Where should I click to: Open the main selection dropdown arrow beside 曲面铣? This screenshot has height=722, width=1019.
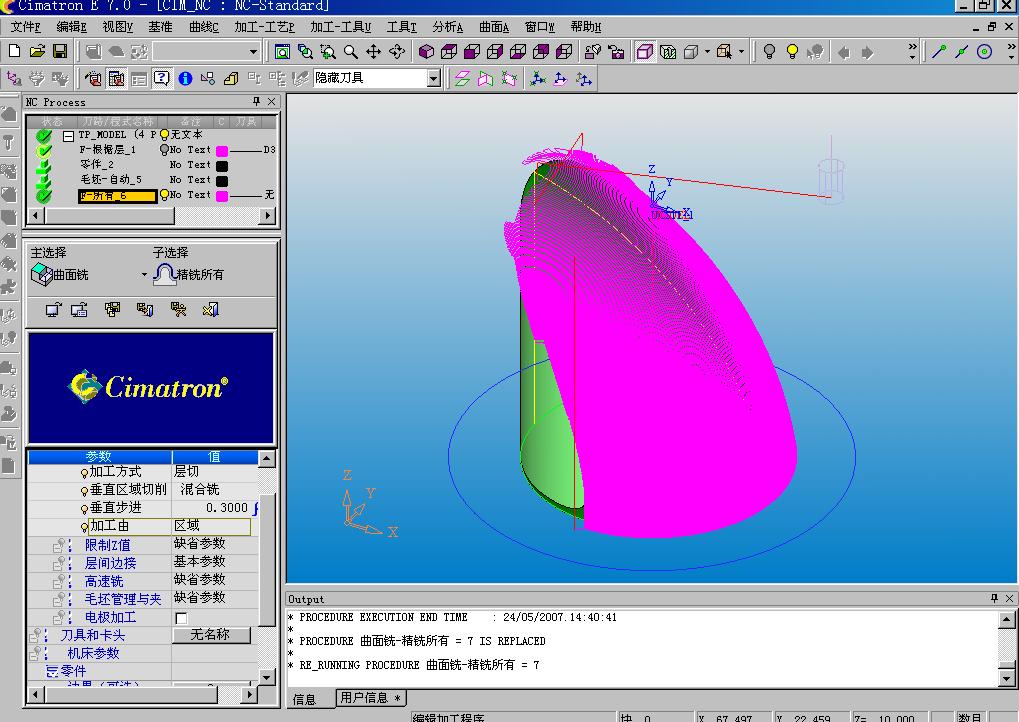pos(144,274)
